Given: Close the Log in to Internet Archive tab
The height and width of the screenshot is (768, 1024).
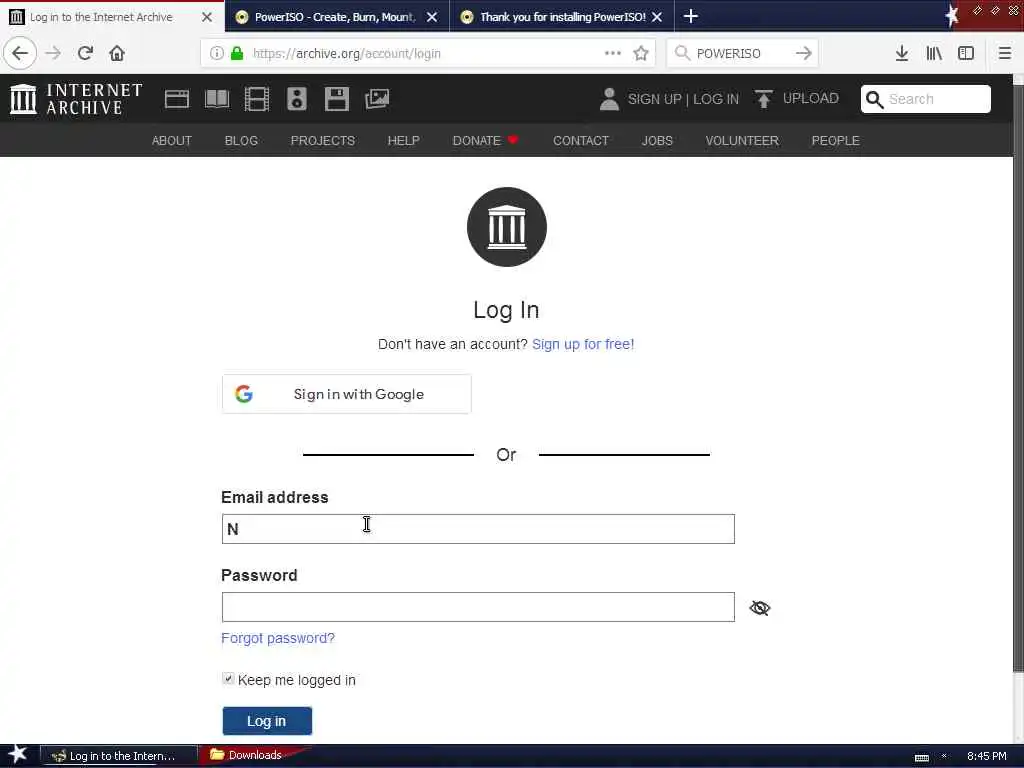Looking at the screenshot, I should [x=206, y=17].
